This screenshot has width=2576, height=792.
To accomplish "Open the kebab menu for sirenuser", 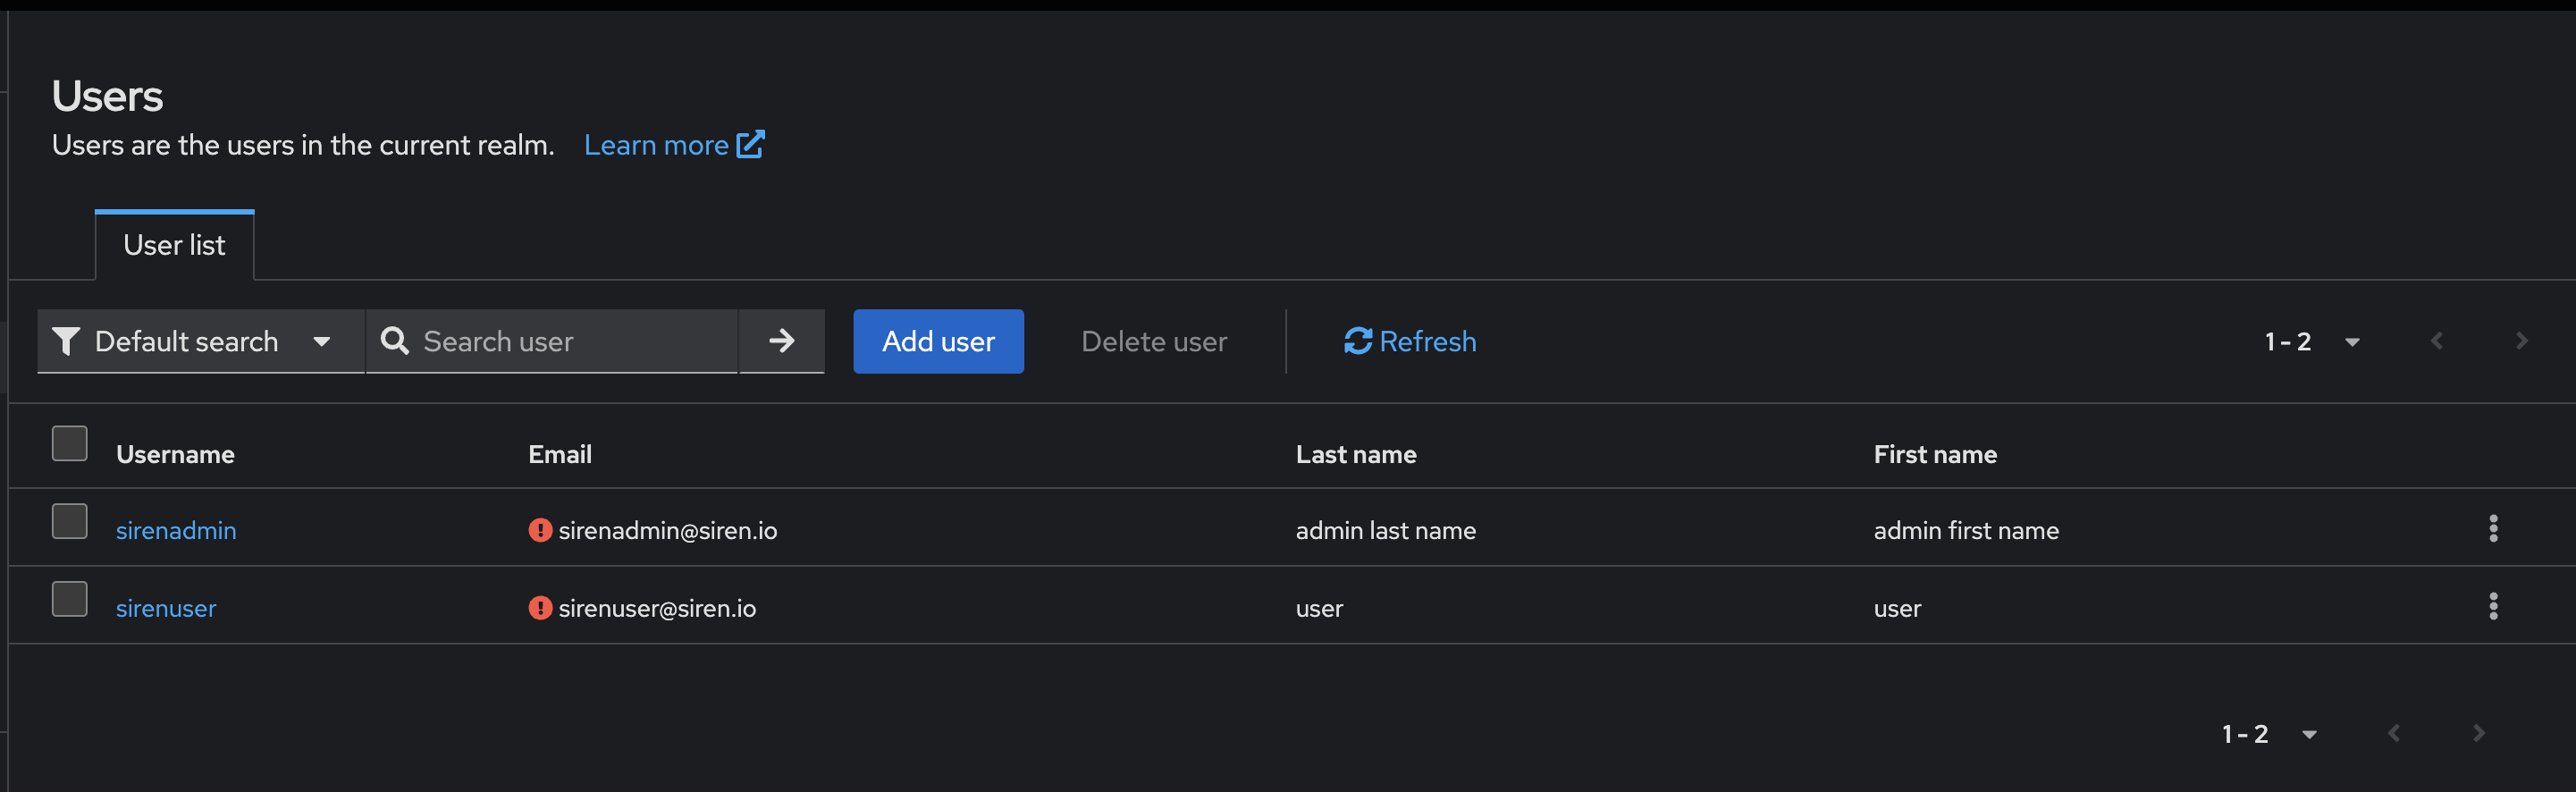I will (2494, 606).
